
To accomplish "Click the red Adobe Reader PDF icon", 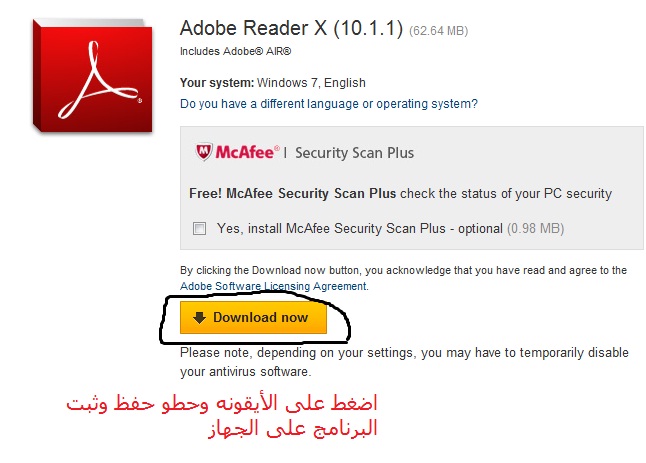I will 93,76.
